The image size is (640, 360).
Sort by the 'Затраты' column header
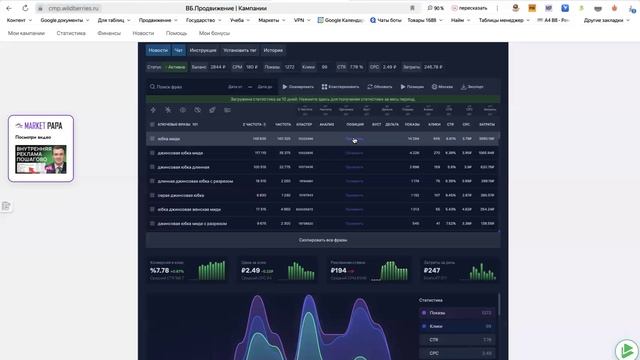pyautogui.click(x=487, y=124)
